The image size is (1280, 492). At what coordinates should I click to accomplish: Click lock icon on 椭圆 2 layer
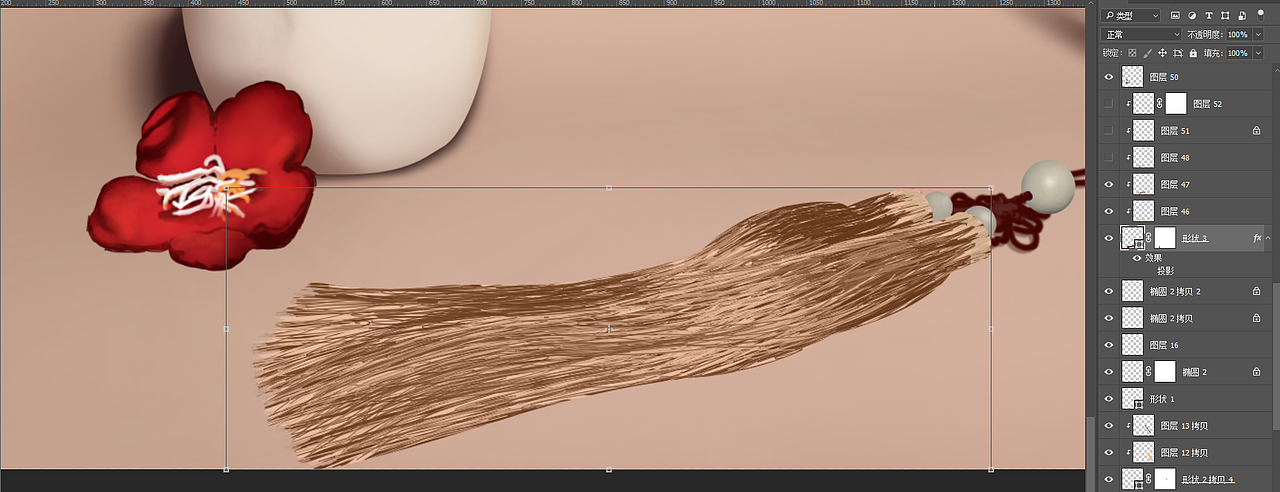click(1256, 372)
